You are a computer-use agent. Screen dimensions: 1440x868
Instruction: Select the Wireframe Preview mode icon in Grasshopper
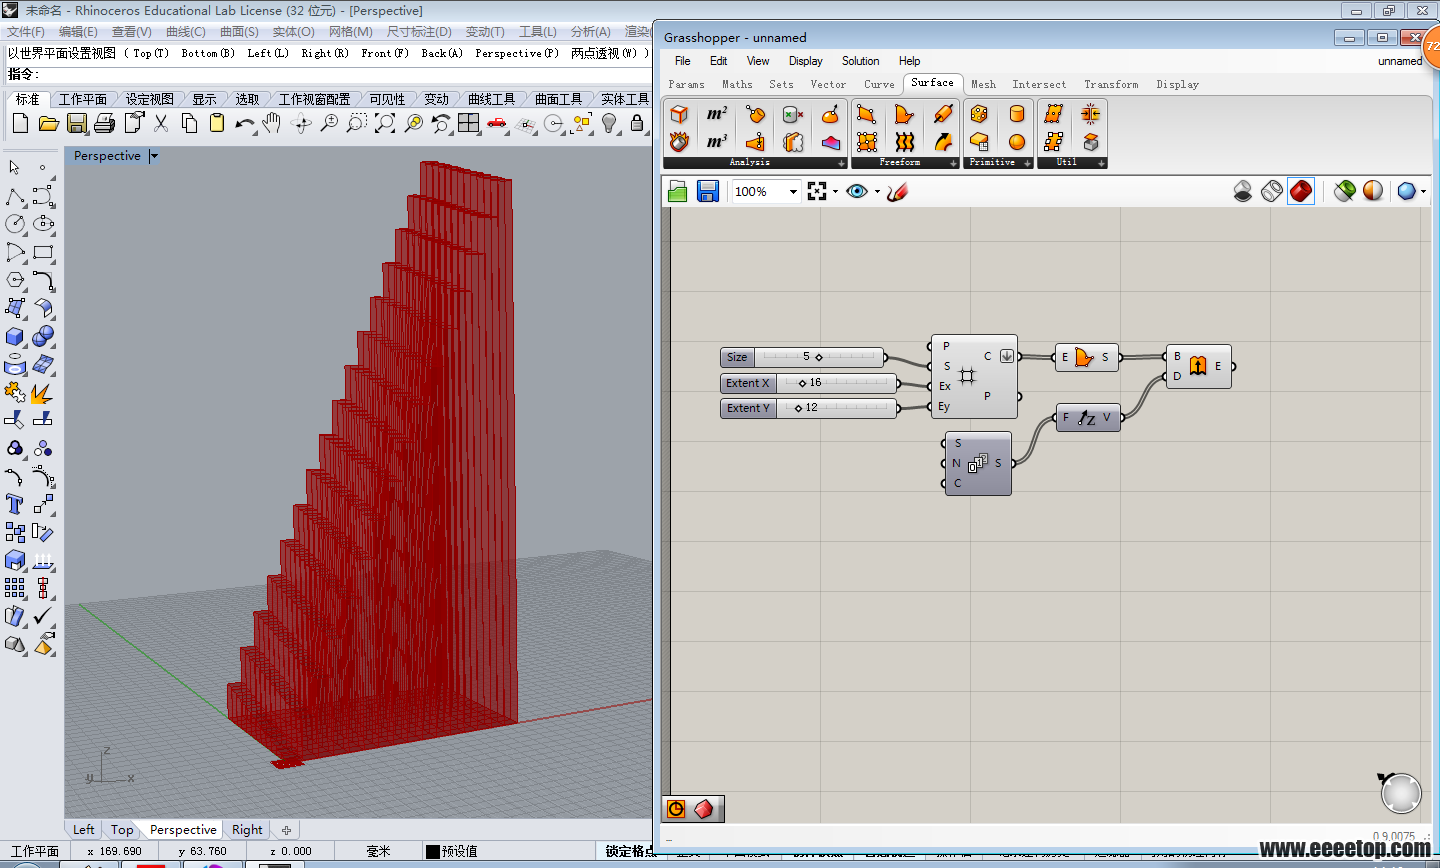1272,191
